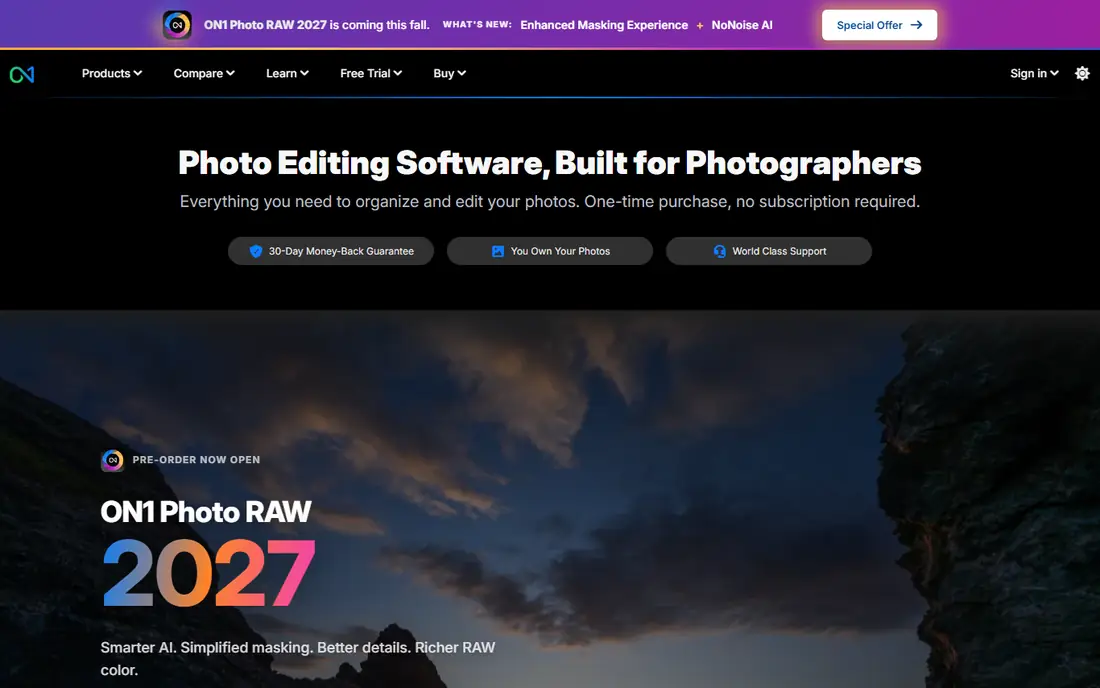Click the arrow icon in Special Offer
Screen dimensions: 1100x688
pos(916,25)
